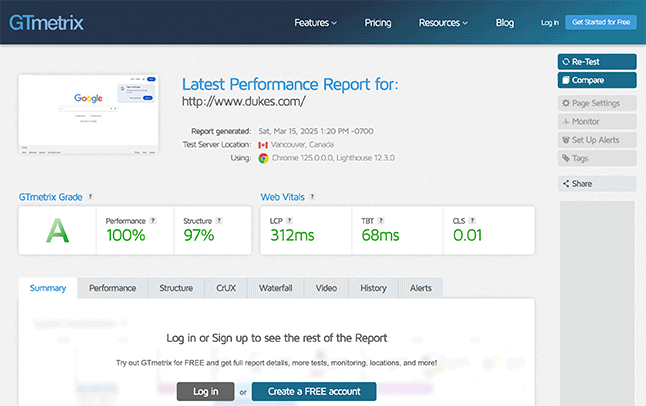646x406 pixels.
Task: Click help icon beside GTmetrix Grade
Action: tap(90, 197)
